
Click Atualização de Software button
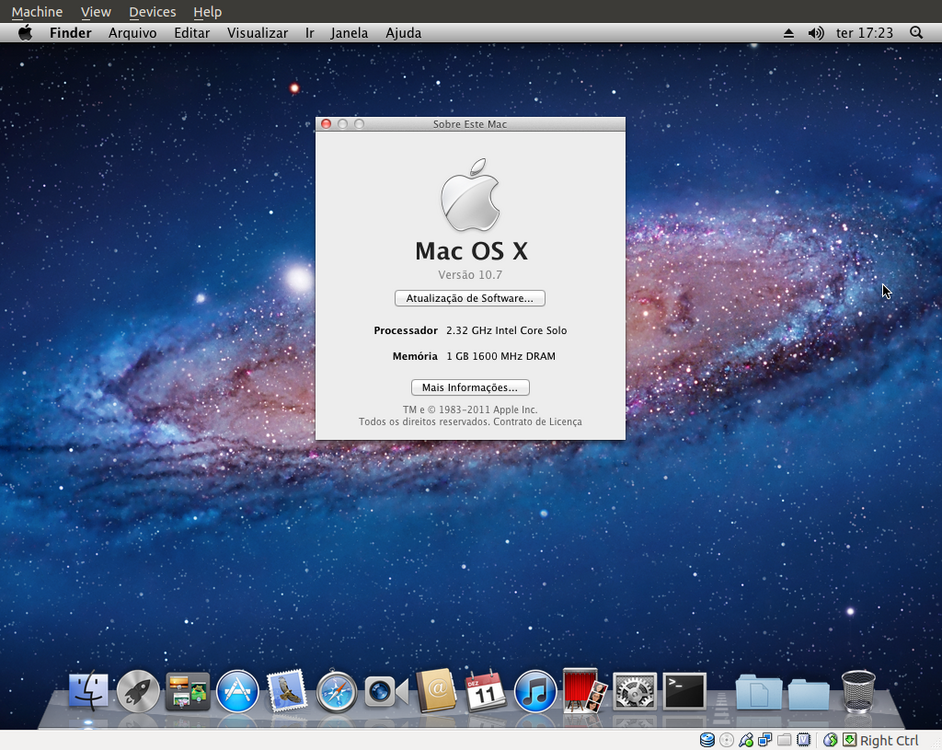pyautogui.click(x=470, y=298)
